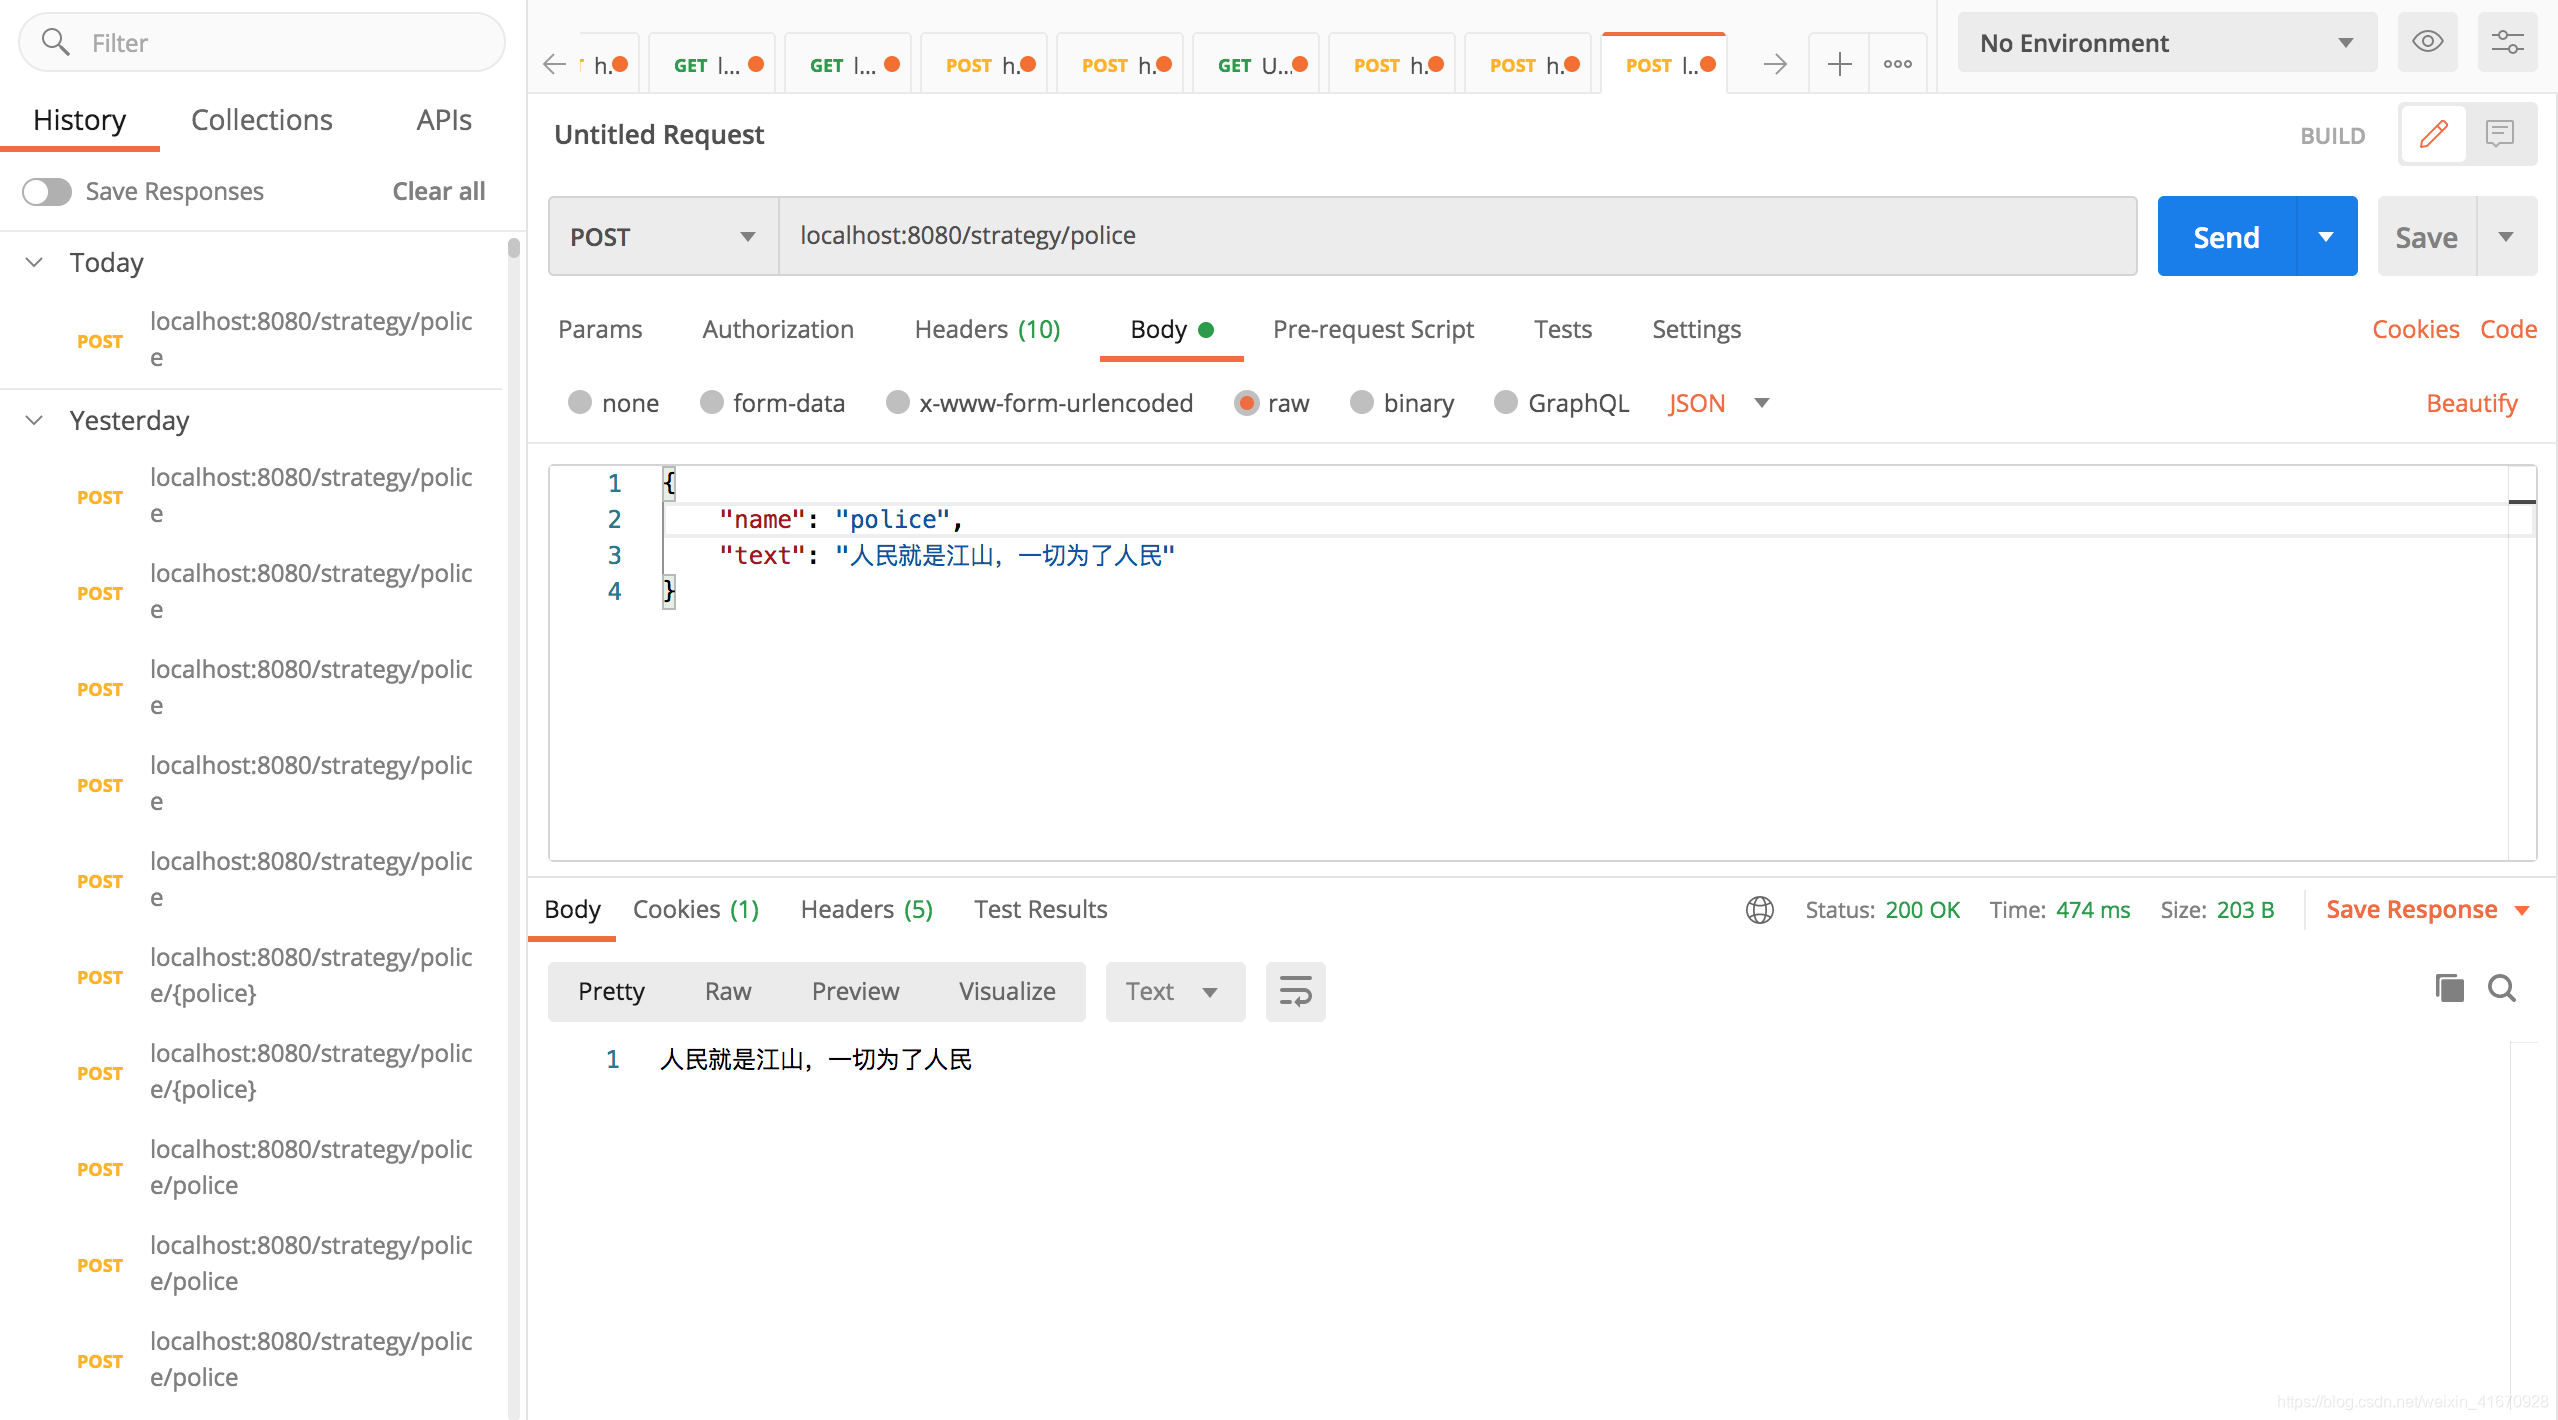Image resolution: width=2558 pixels, height=1420 pixels.
Task: Switch to the Collections sidebar tab
Action: tap(262, 120)
